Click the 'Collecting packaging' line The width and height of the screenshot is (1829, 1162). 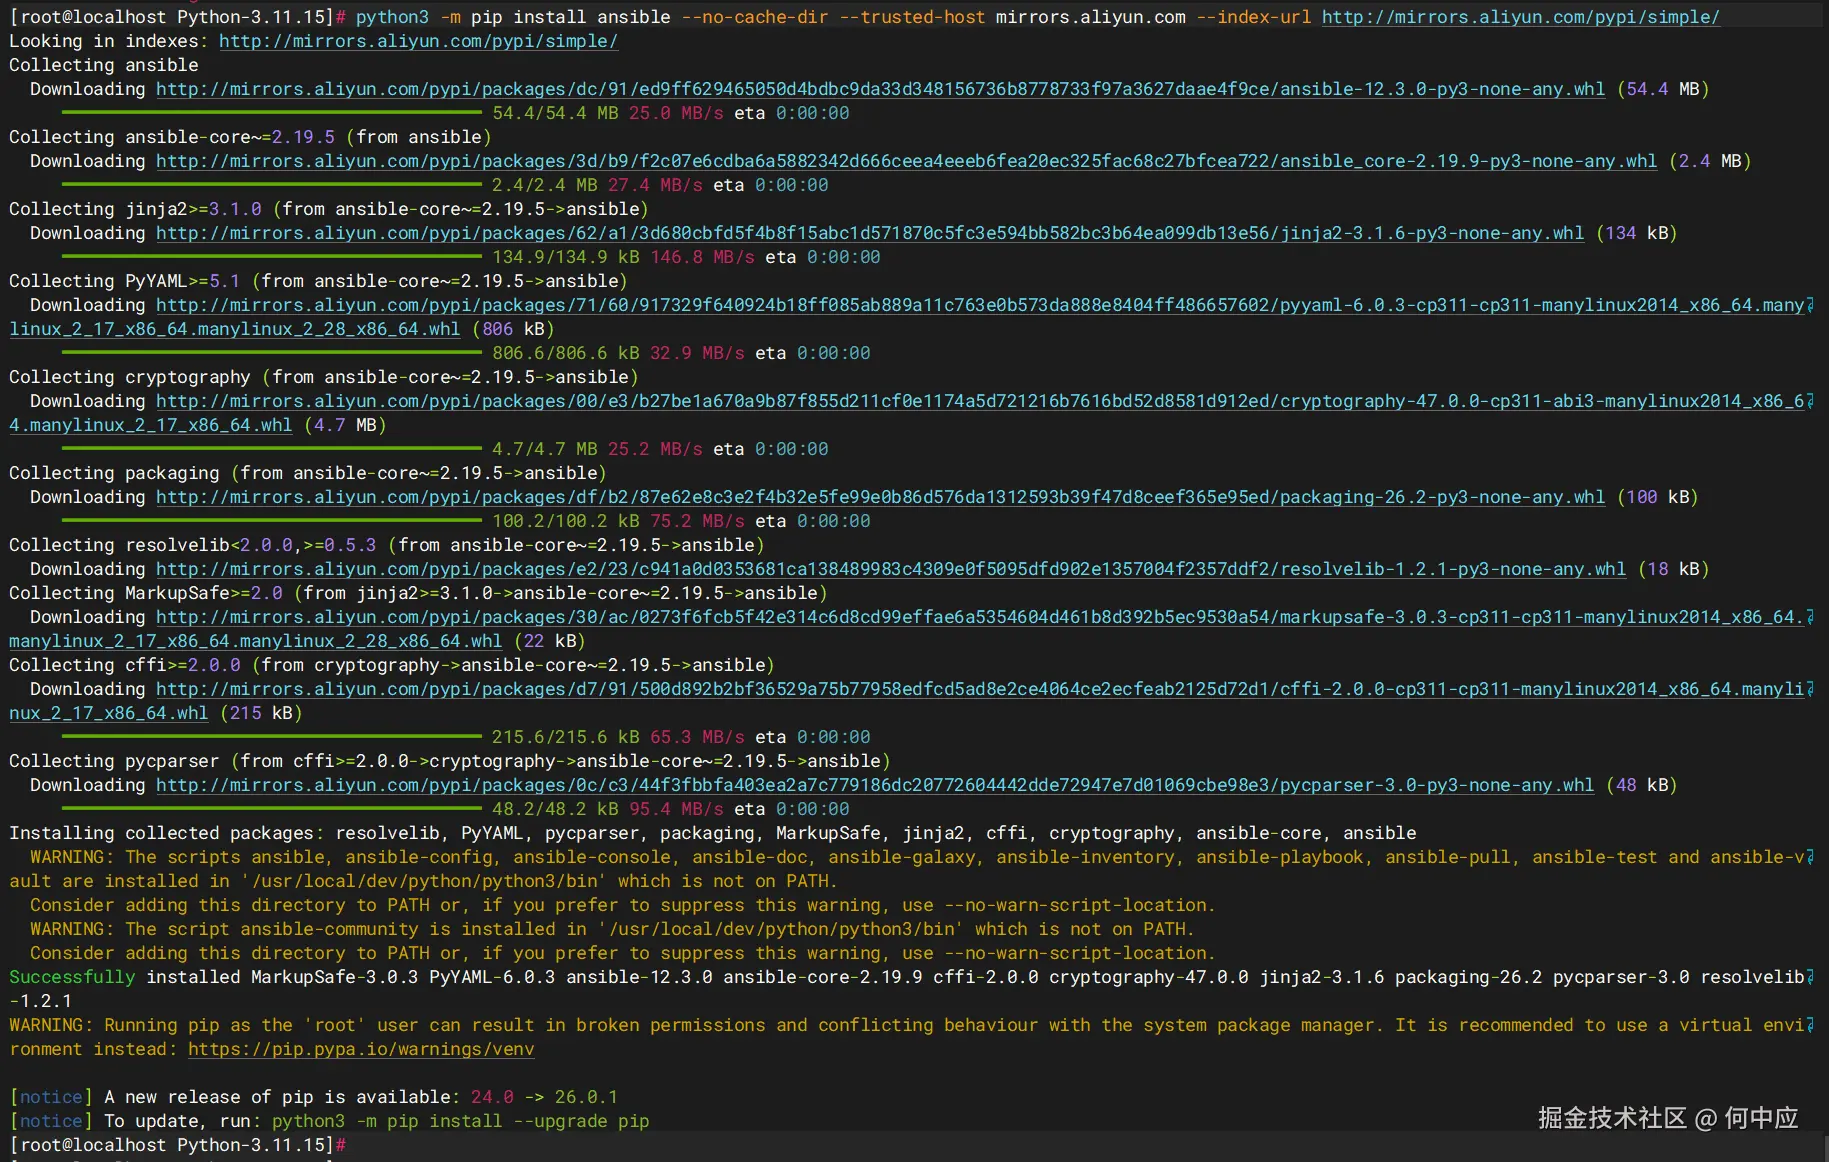308,473
